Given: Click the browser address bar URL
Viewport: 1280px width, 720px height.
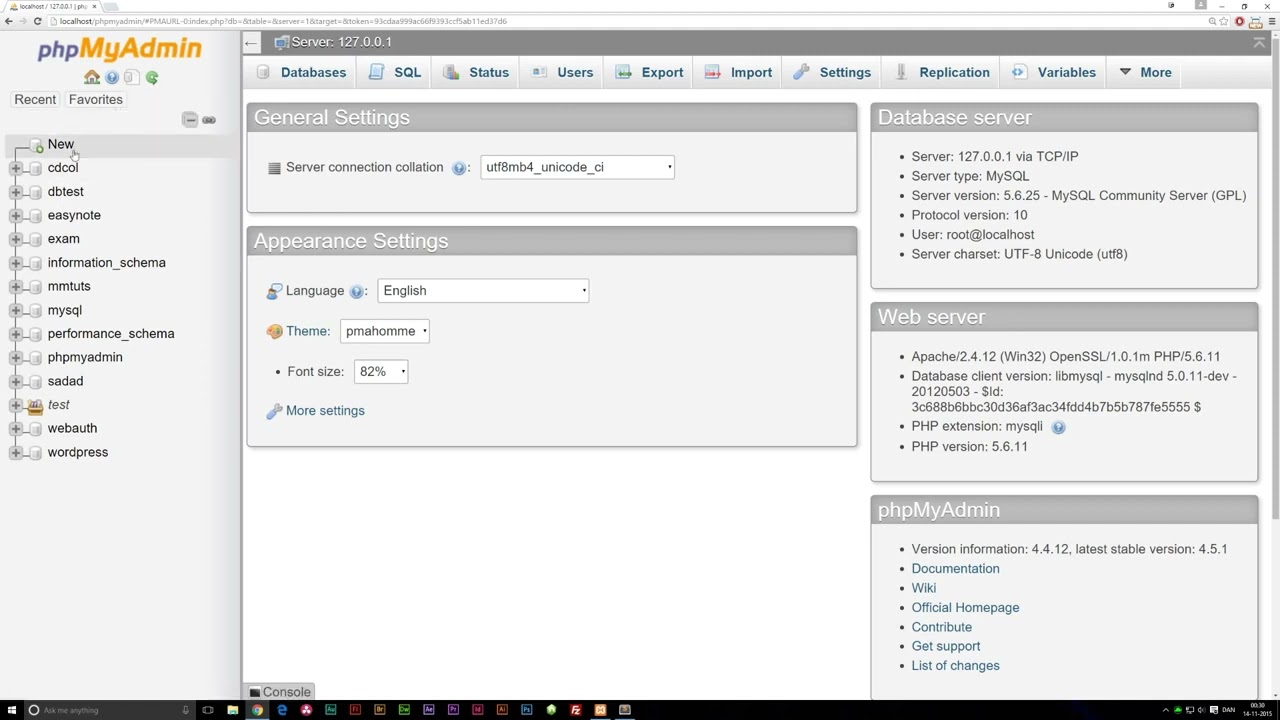Looking at the screenshot, I should [x=283, y=21].
